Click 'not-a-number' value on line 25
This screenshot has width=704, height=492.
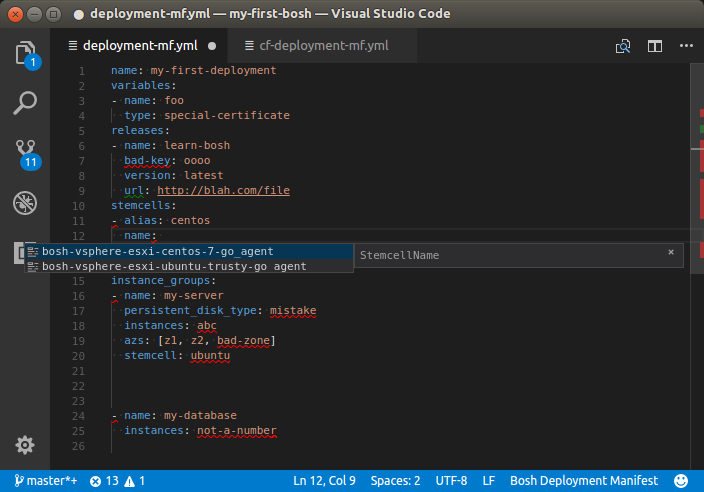pos(237,430)
